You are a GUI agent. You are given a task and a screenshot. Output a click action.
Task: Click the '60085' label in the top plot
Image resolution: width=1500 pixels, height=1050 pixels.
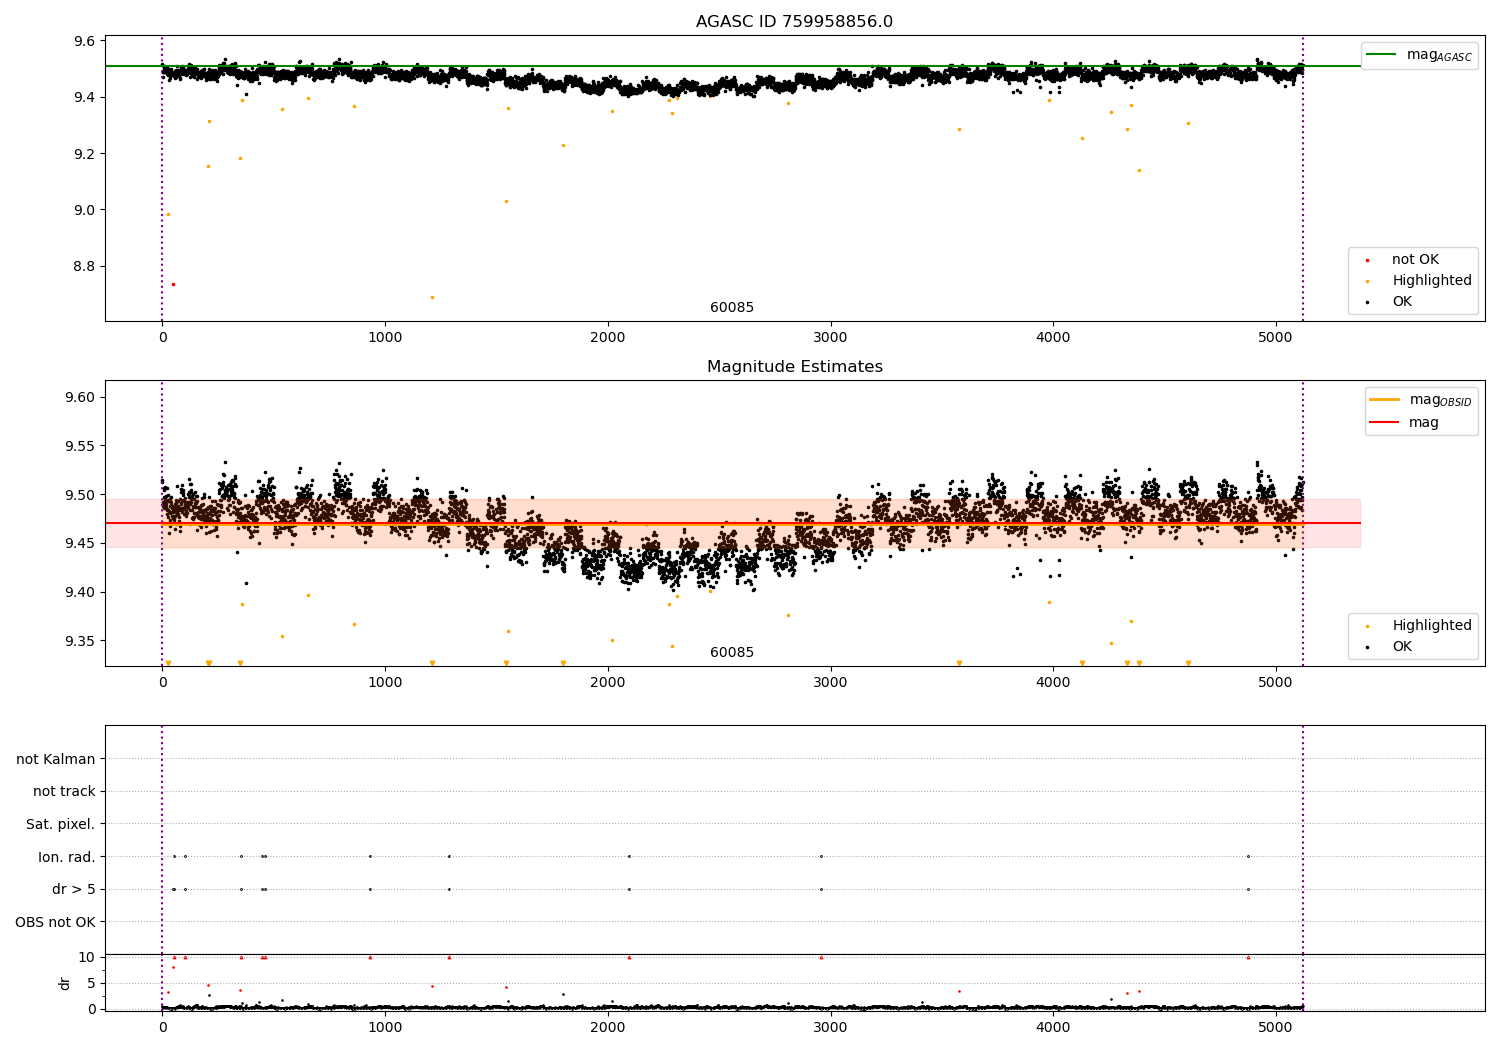[732, 308]
